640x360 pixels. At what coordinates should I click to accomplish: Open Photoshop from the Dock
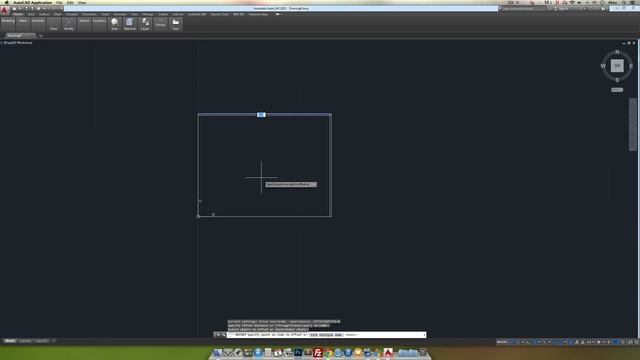tap(298, 353)
